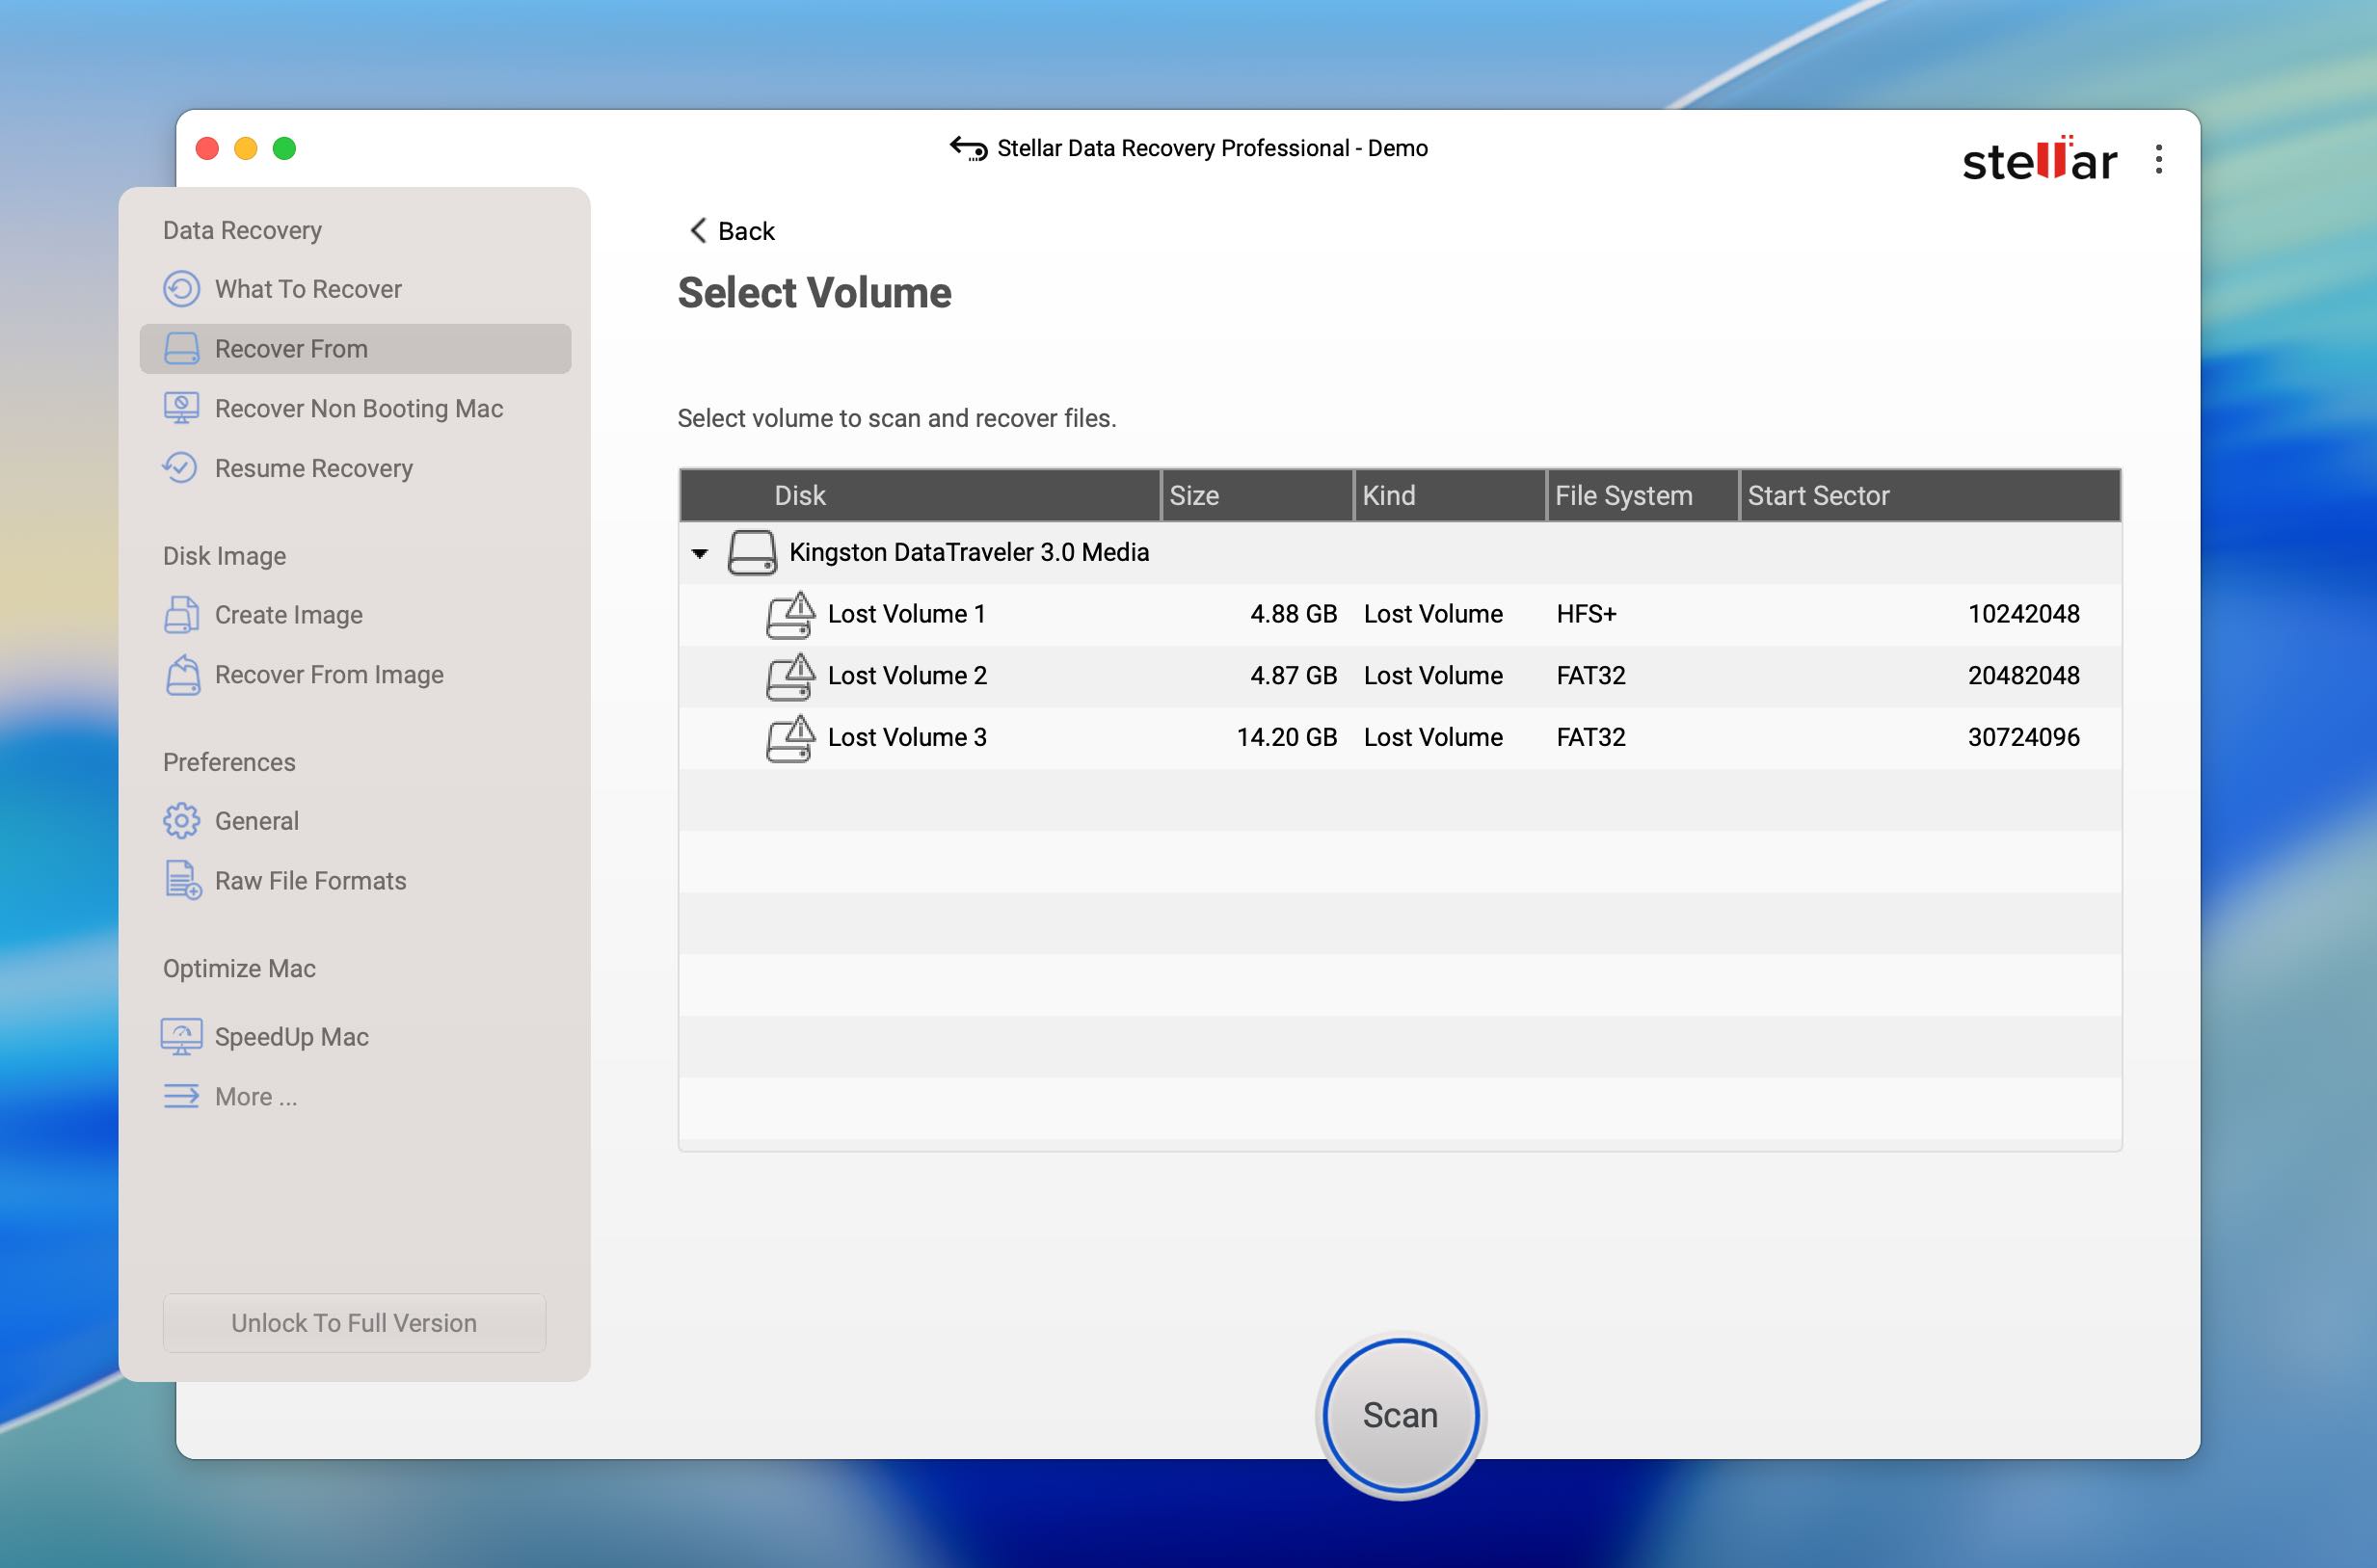The height and width of the screenshot is (1568, 2377).
Task: Sort by the Kind column header
Action: point(1450,495)
